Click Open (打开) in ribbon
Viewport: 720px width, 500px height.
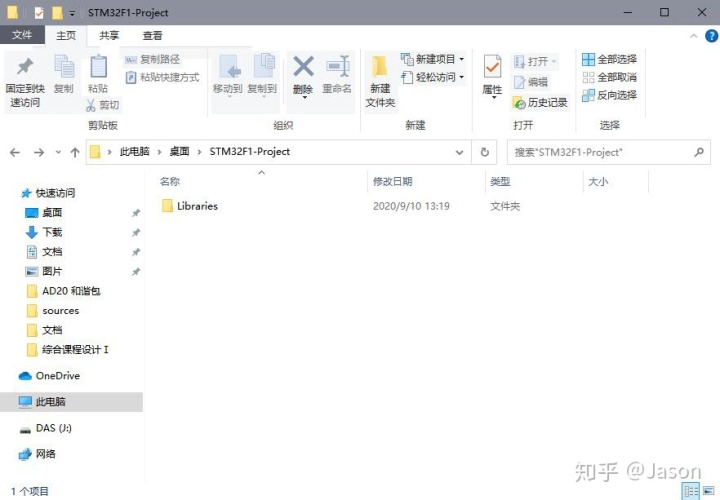click(535, 62)
